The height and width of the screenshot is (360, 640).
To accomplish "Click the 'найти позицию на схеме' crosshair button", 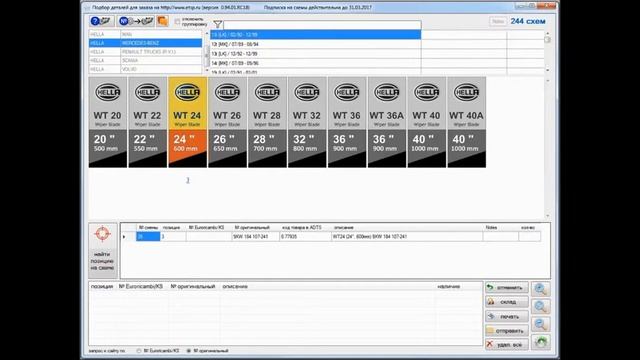I will click(102, 250).
